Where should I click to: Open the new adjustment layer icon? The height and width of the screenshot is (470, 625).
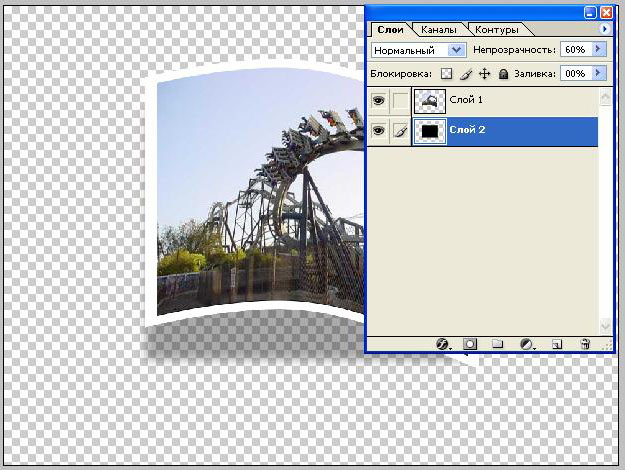527,343
